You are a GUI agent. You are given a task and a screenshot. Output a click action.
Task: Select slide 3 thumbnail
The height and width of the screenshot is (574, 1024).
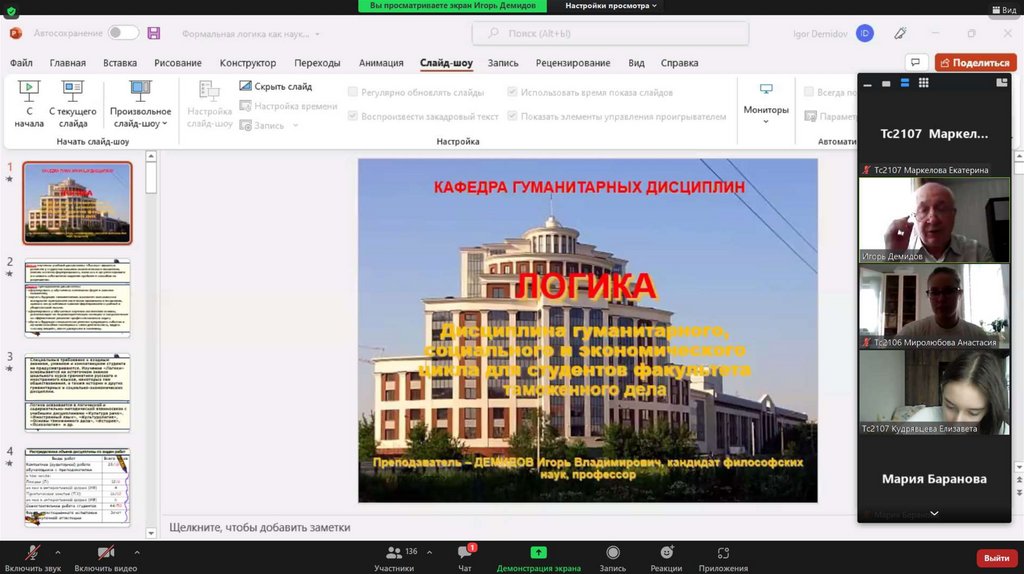pyautogui.click(x=77, y=392)
